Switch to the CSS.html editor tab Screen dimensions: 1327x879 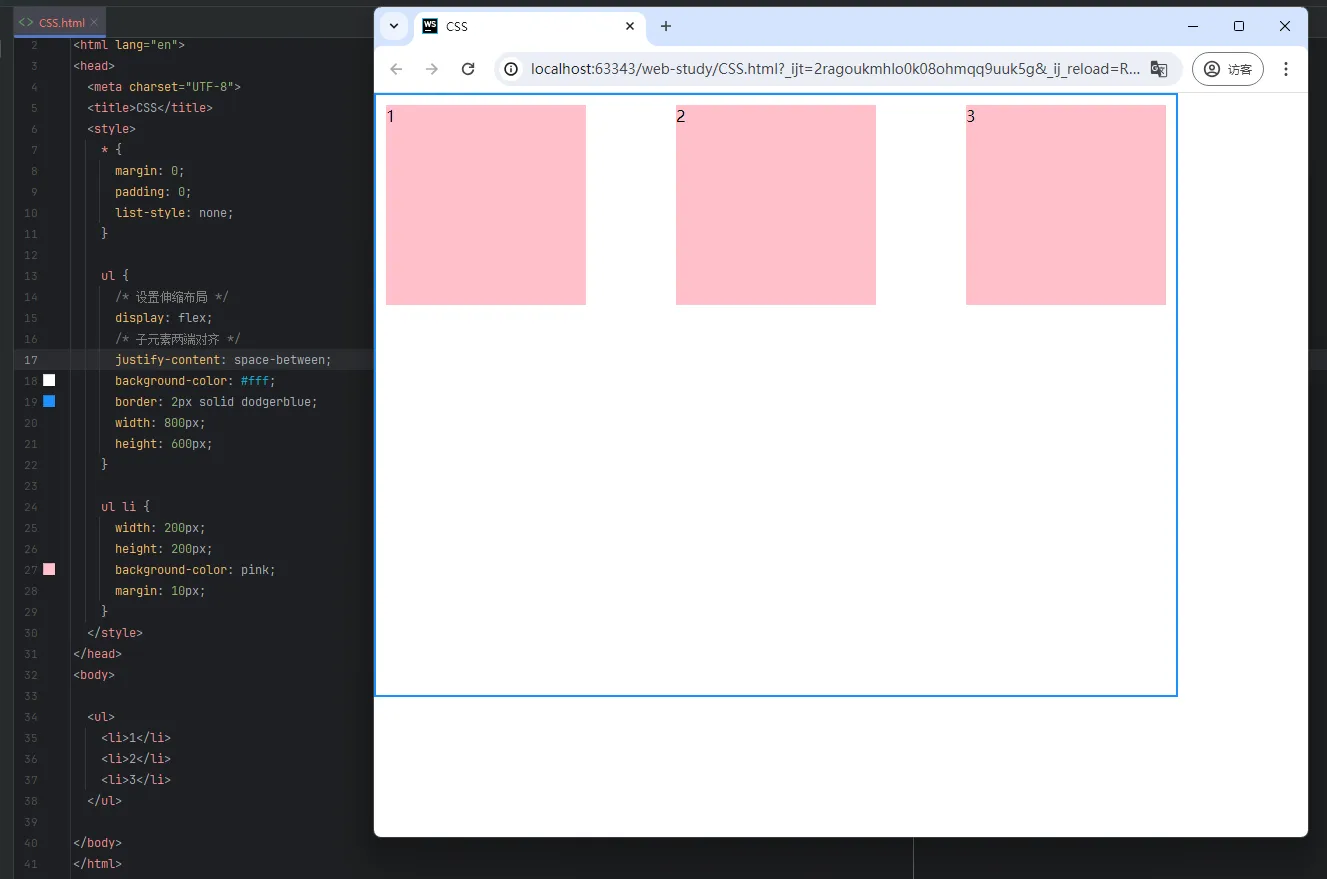click(x=58, y=22)
